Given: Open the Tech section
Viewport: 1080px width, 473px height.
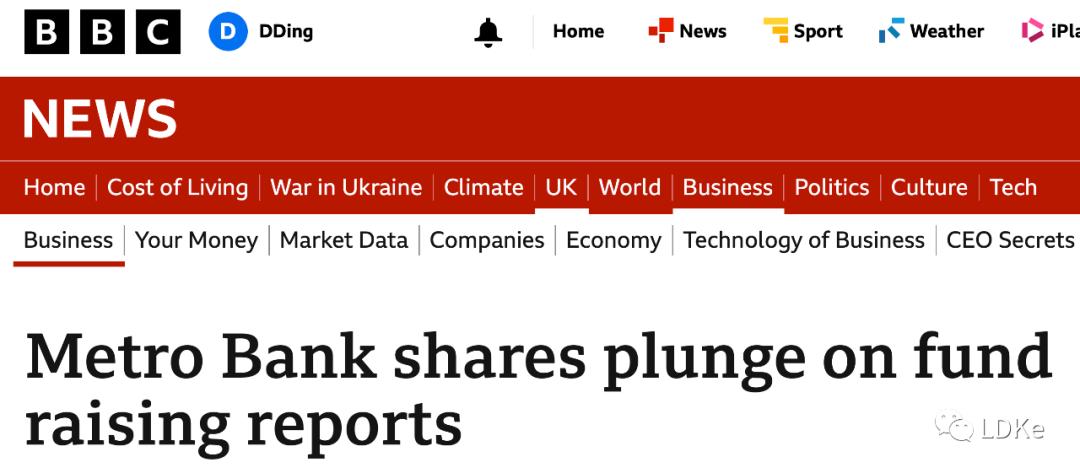Looking at the screenshot, I should 1013,187.
